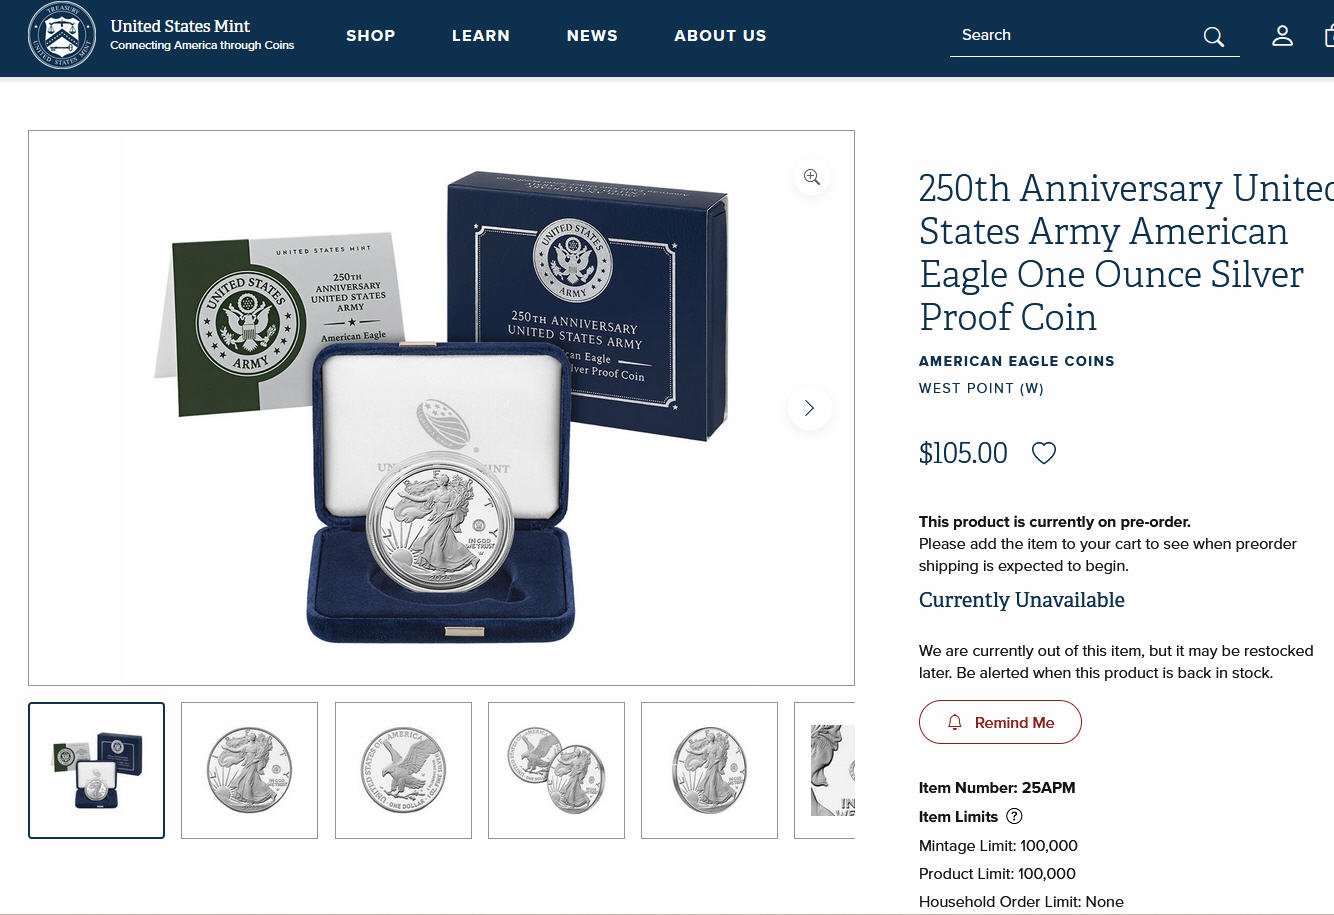
Task: Select the partially visible last thumbnail
Action: click(825, 770)
